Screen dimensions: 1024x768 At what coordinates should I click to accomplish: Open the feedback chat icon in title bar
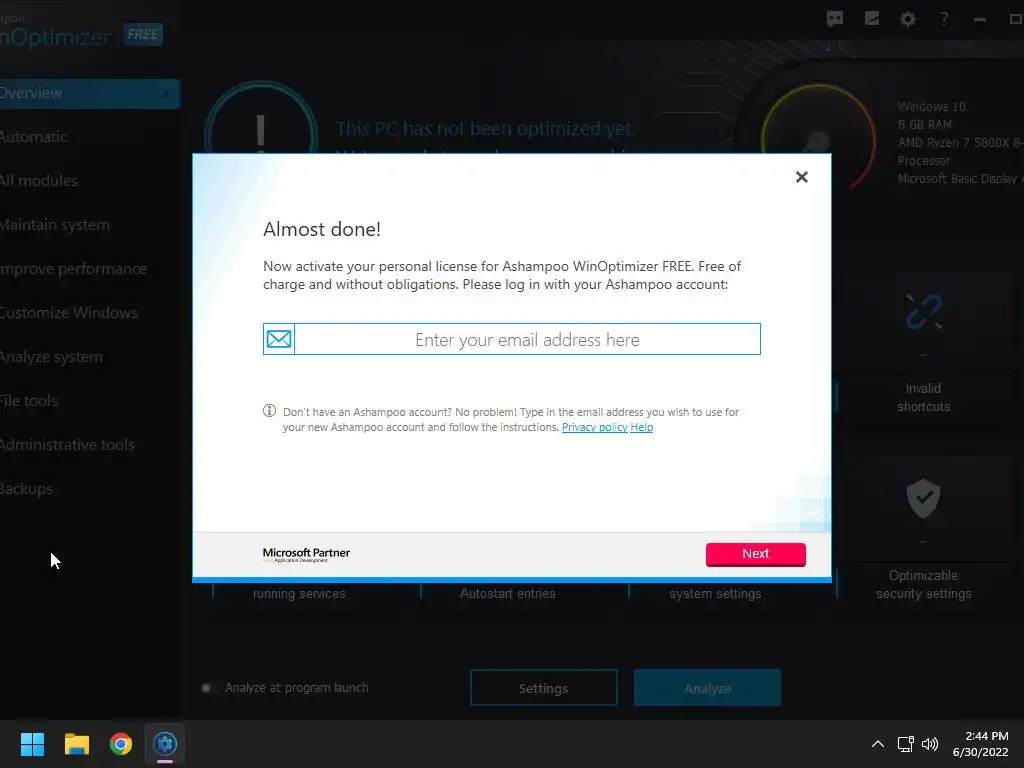click(x=835, y=19)
